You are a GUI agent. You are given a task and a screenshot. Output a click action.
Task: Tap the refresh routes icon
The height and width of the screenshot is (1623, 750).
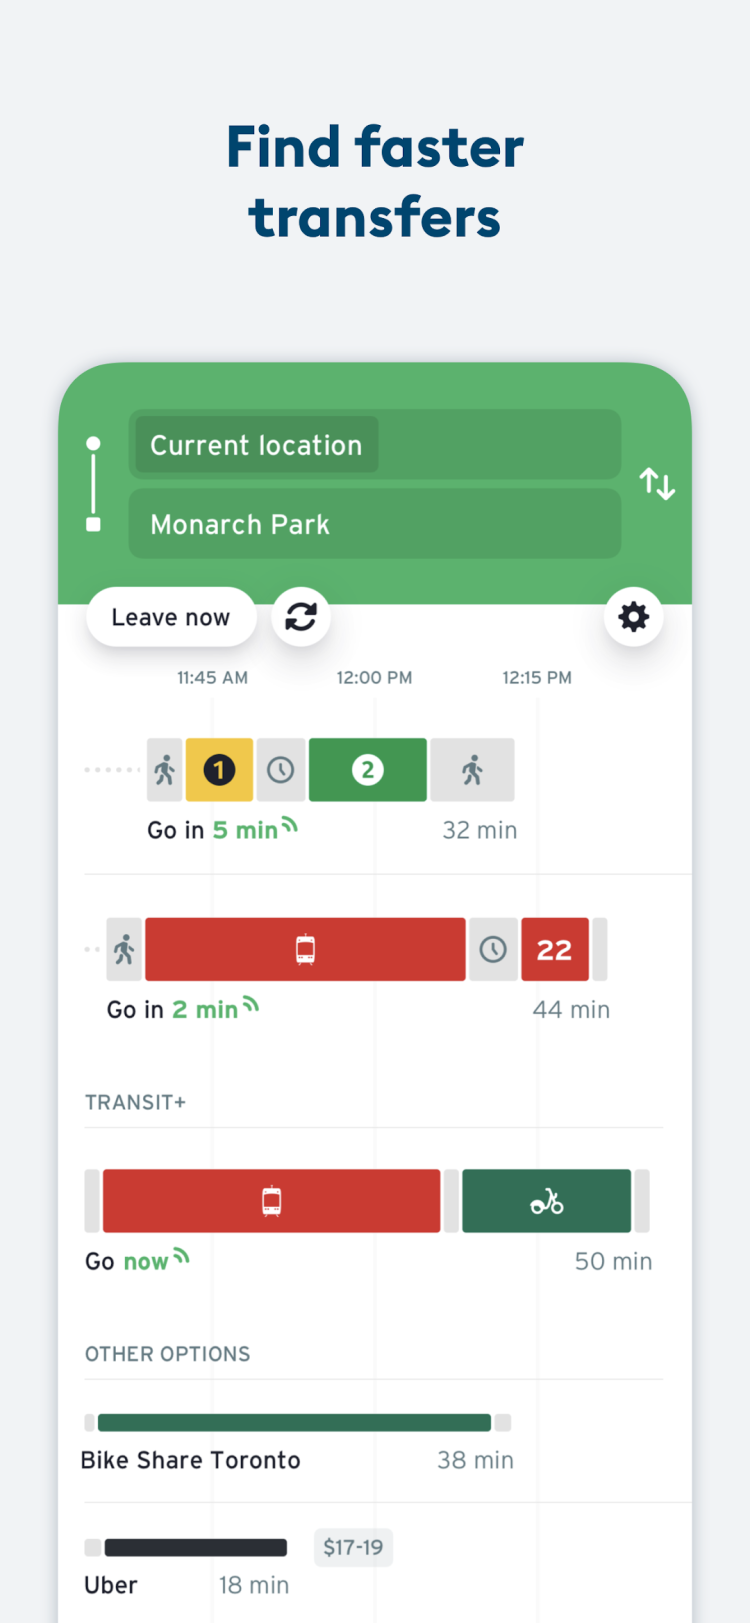[301, 617]
